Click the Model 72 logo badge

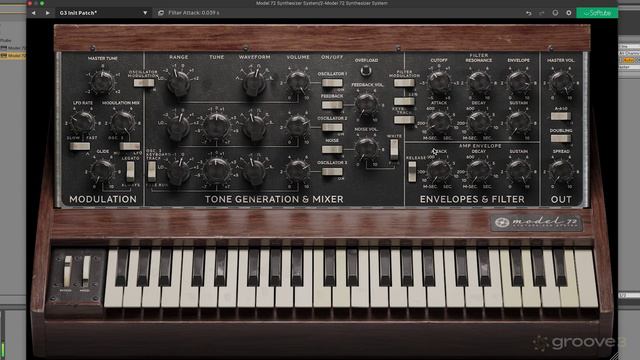[536, 223]
